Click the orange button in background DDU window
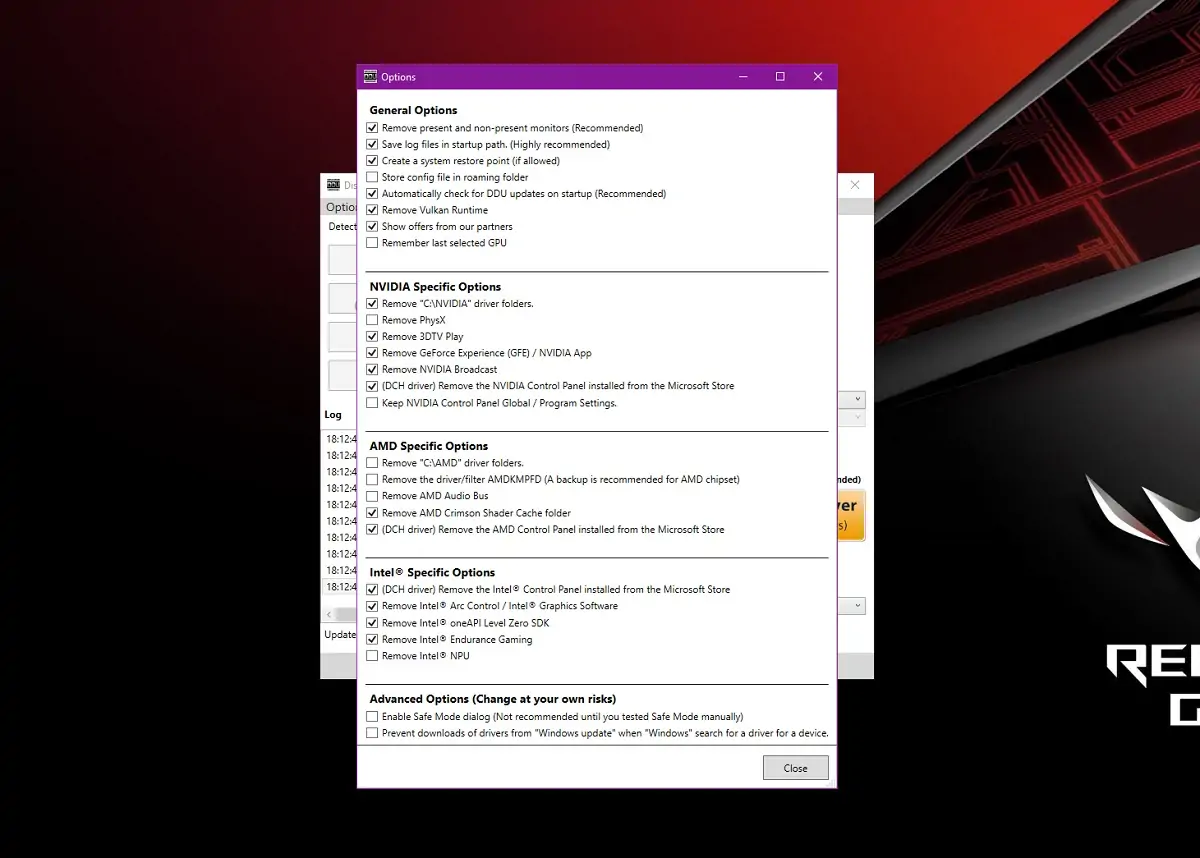 851,515
